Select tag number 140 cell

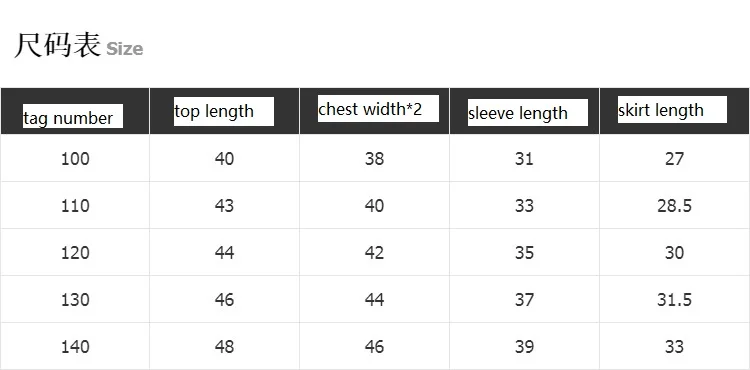coord(75,347)
